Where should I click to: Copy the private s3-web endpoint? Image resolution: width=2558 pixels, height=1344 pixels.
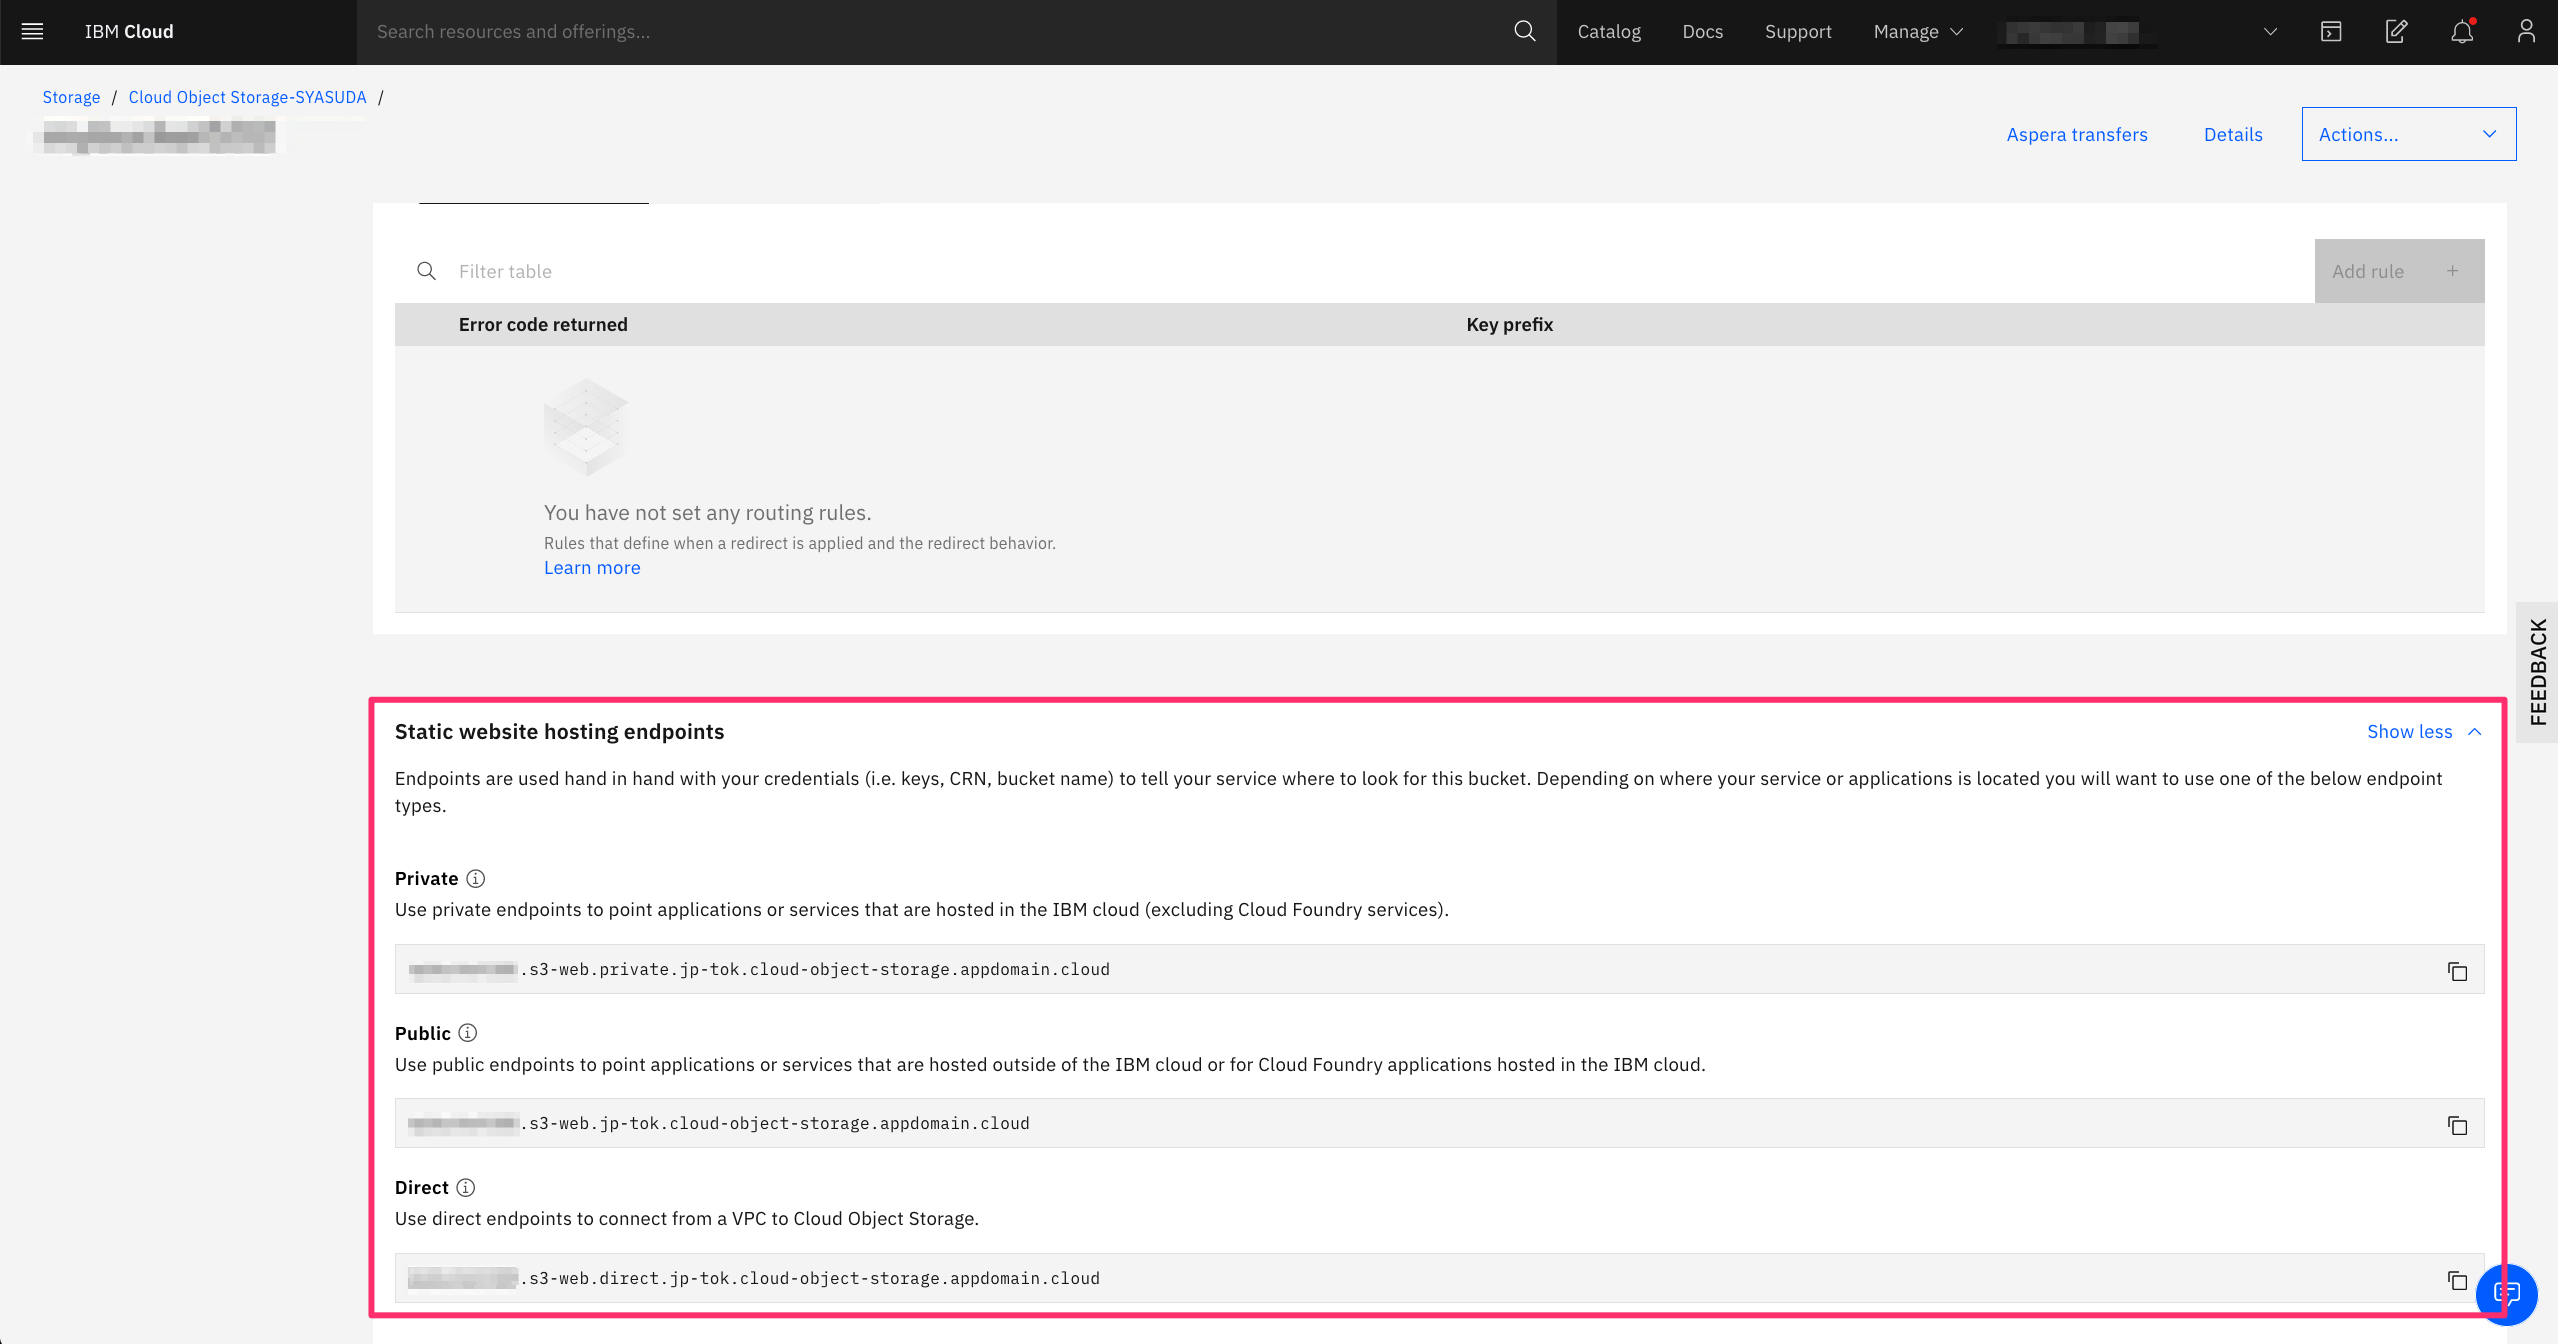click(x=2457, y=971)
